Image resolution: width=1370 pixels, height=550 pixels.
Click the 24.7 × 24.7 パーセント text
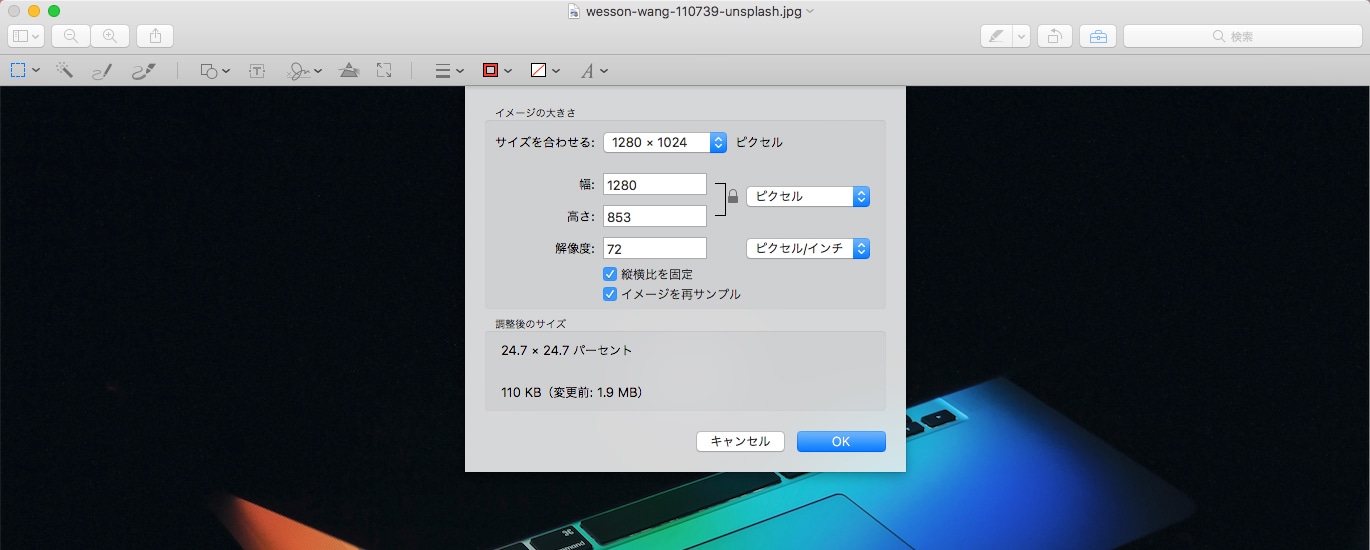[567, 351]
